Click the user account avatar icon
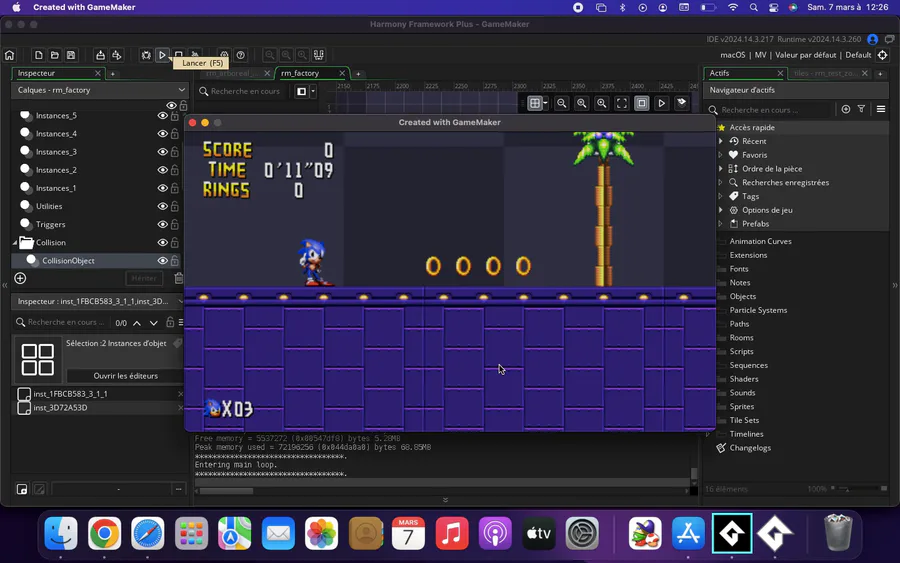The image size is (900, 563). pyautogui.click(x=872, y=39)
